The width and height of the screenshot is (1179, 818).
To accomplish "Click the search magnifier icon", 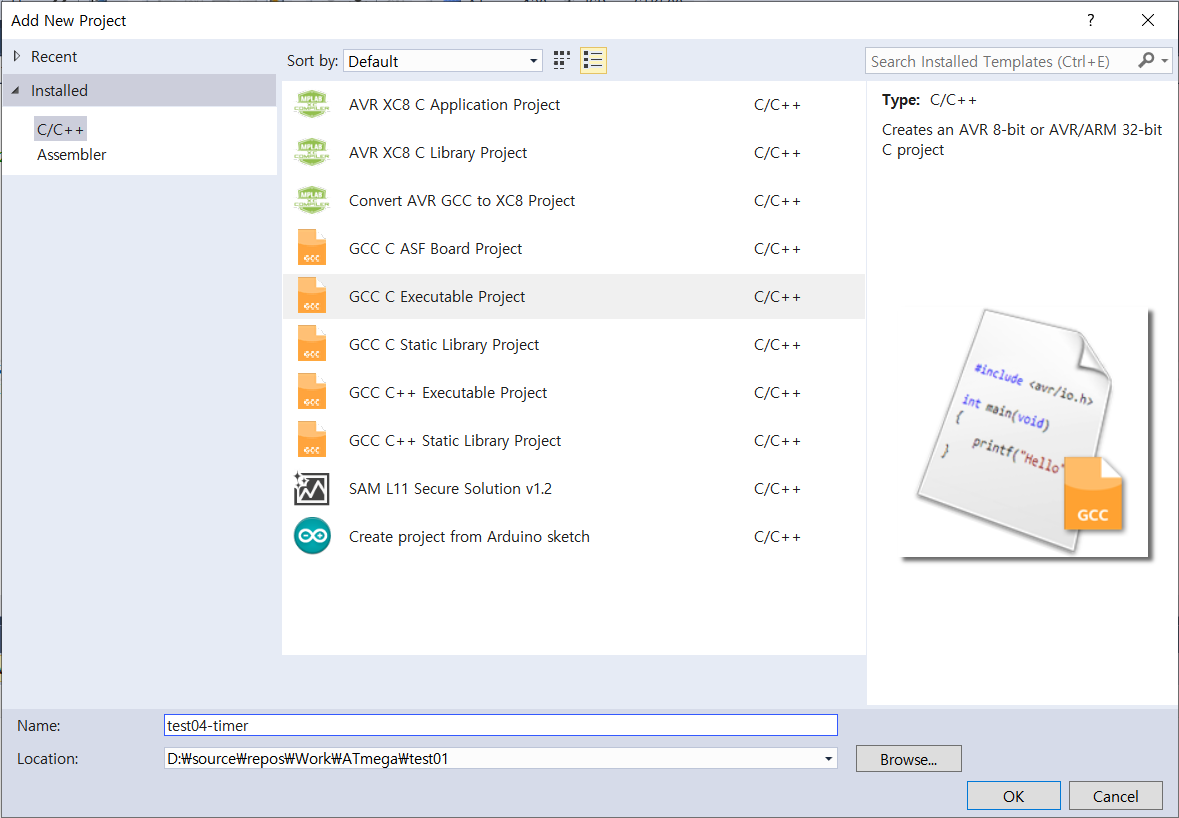I will coord(1146,61).
